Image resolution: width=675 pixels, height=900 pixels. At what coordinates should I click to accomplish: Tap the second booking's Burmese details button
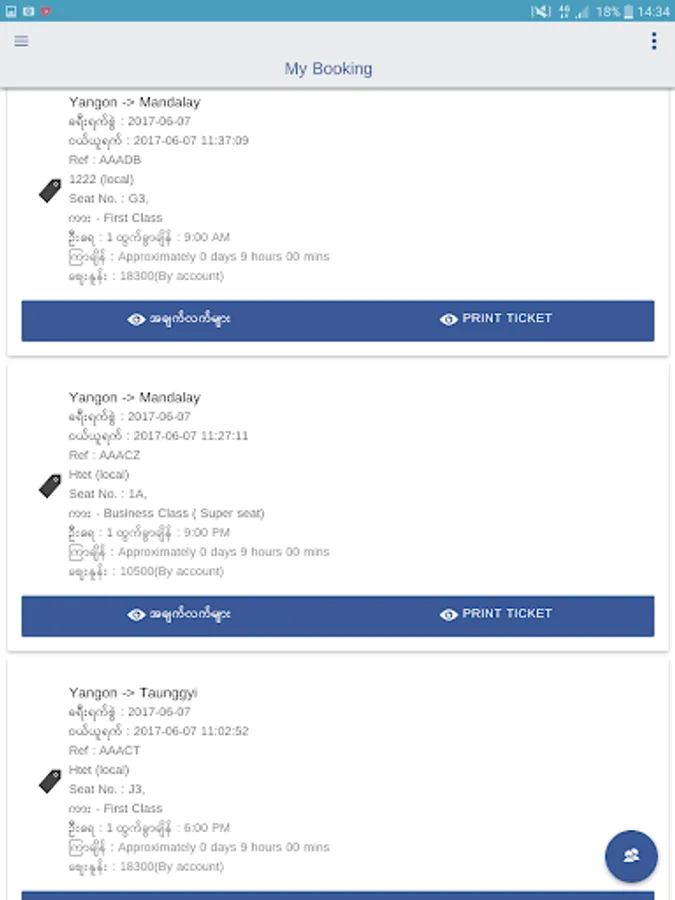point(180,616)
